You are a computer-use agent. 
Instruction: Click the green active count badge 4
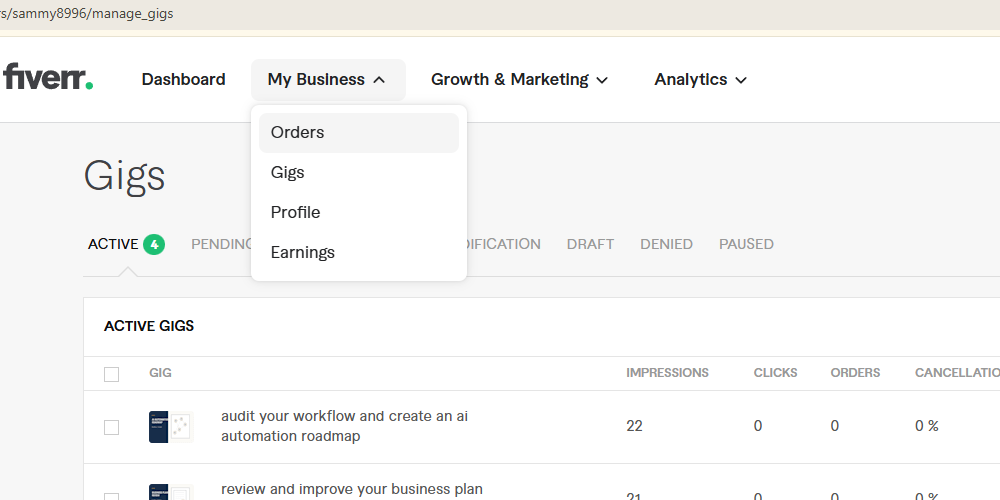click(154, 244)
